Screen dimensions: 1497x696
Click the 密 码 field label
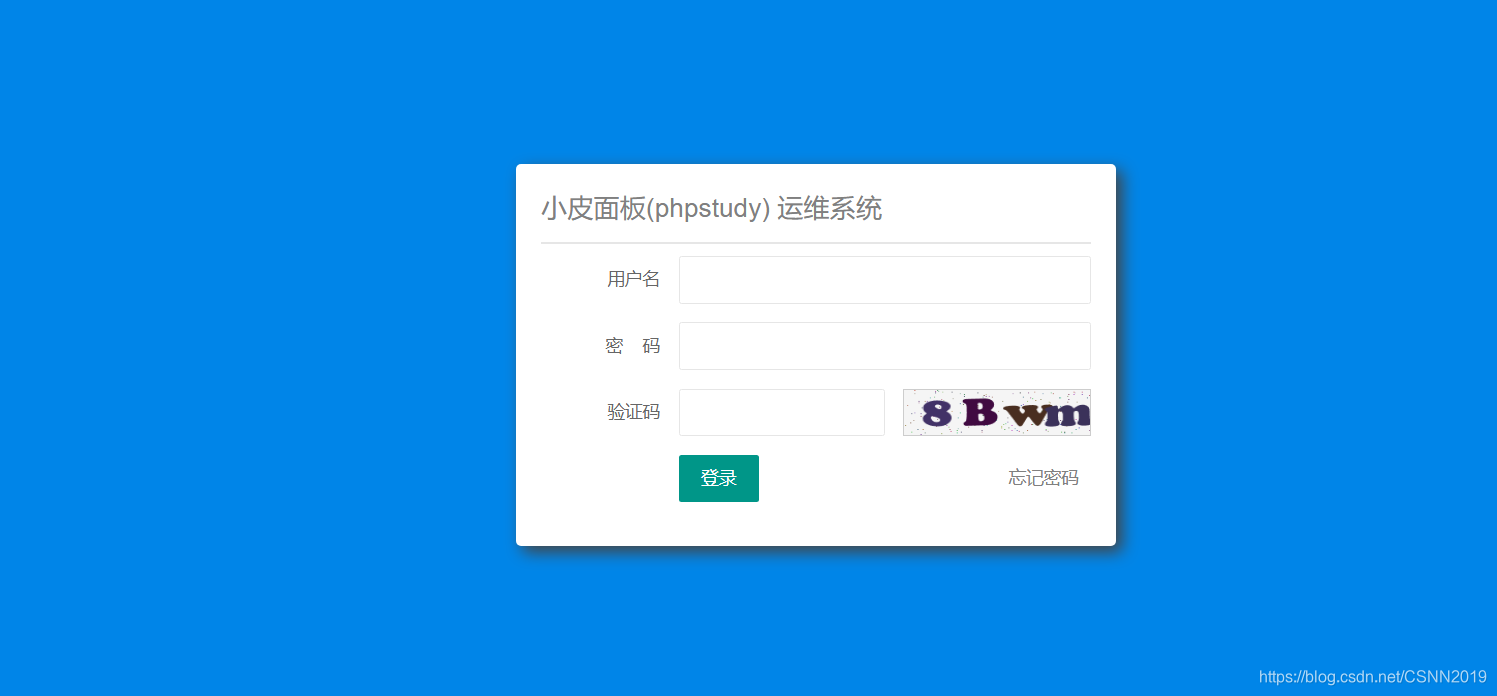click(x=633, y=345)
